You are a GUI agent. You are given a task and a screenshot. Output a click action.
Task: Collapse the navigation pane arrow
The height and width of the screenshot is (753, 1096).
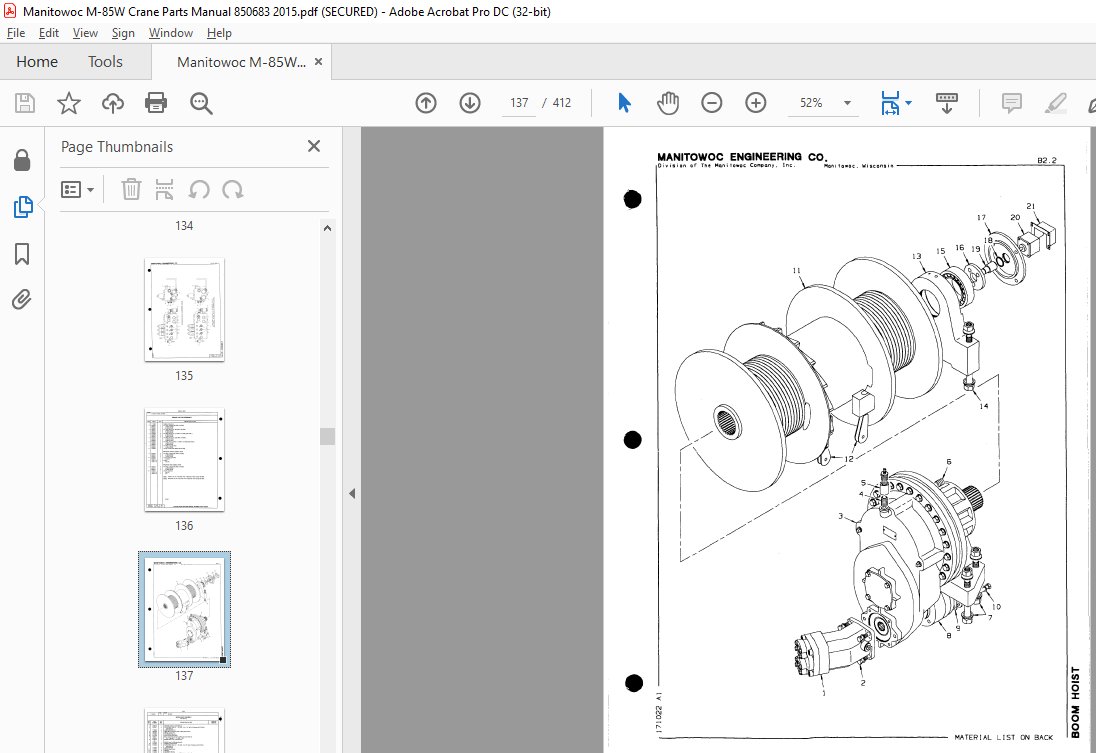[x=352, y=494]
